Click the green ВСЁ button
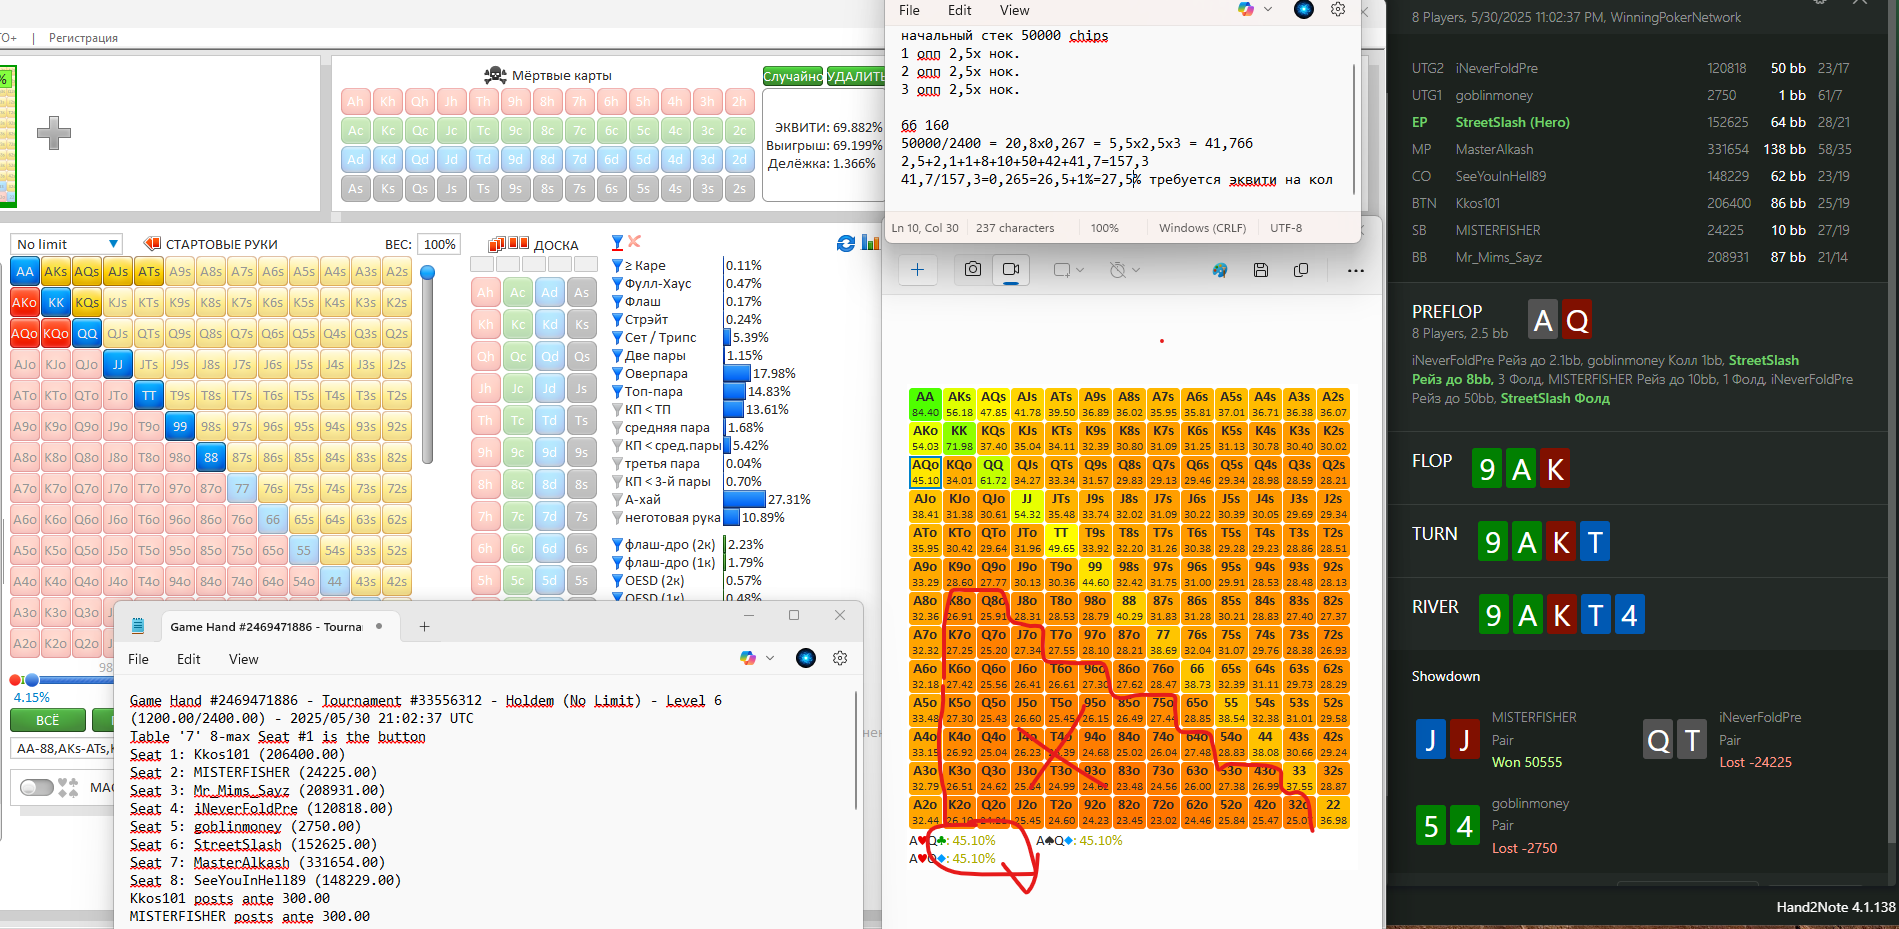This screenshot has width=1899, height=929. click(47, 720)
